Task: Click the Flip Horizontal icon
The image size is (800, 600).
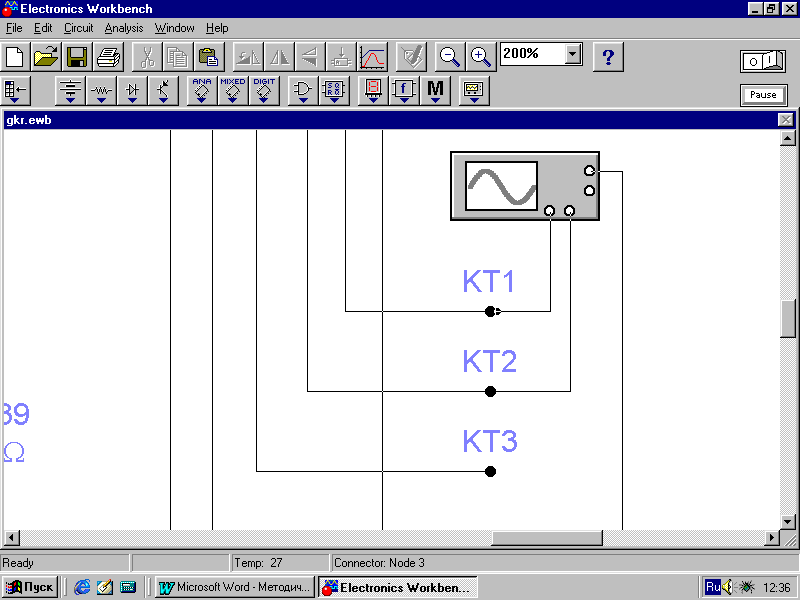Action: point(279,57)
